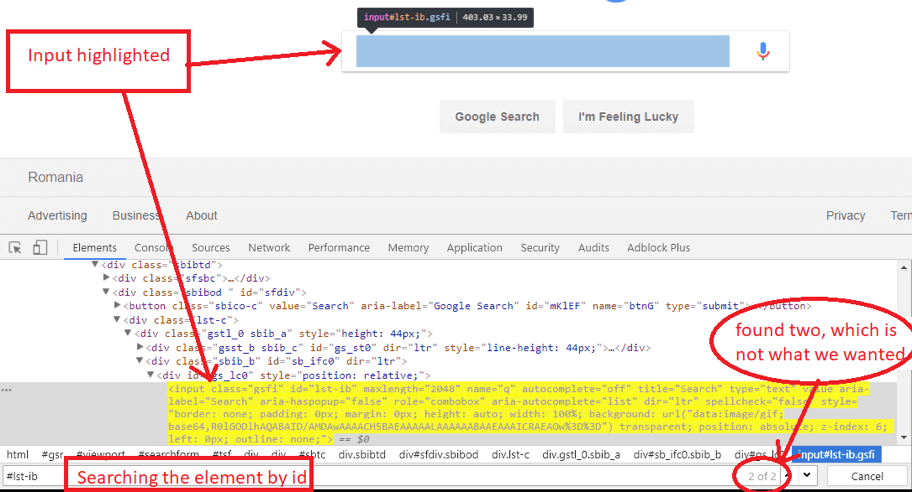
Task: Select #gsr in the breadcrumb bar
Action: coord(52,455)
